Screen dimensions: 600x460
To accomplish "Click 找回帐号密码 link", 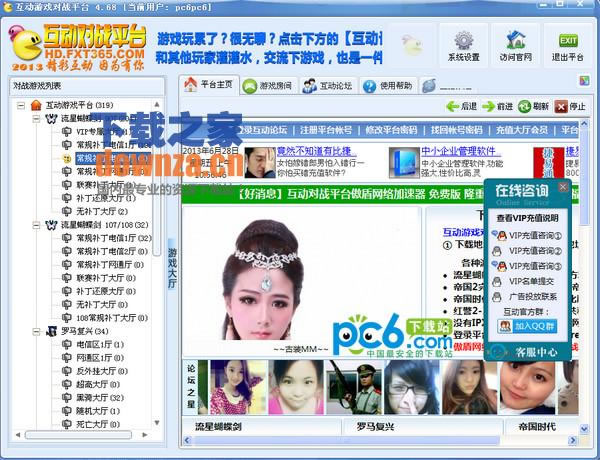I will coord(457,130).
